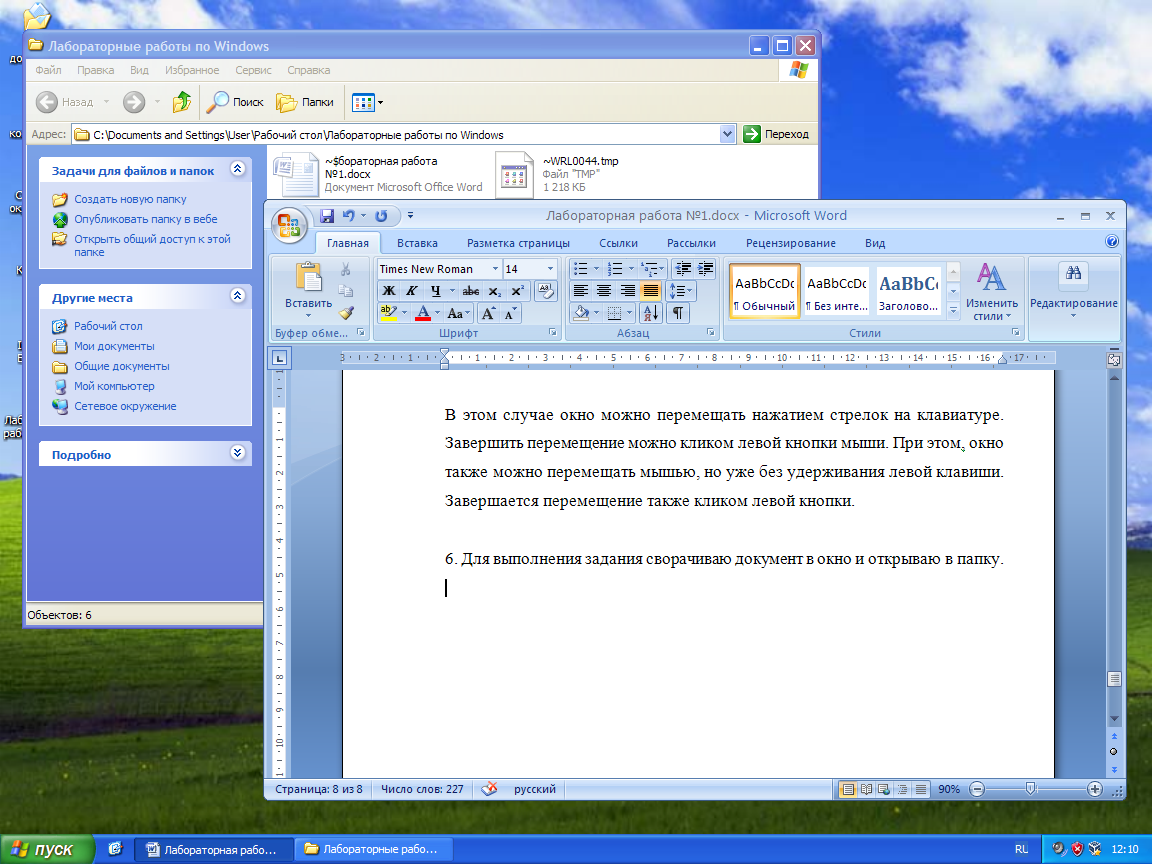Toggle the ruler display button
1152x864 pixels.
coord(1115,360)
